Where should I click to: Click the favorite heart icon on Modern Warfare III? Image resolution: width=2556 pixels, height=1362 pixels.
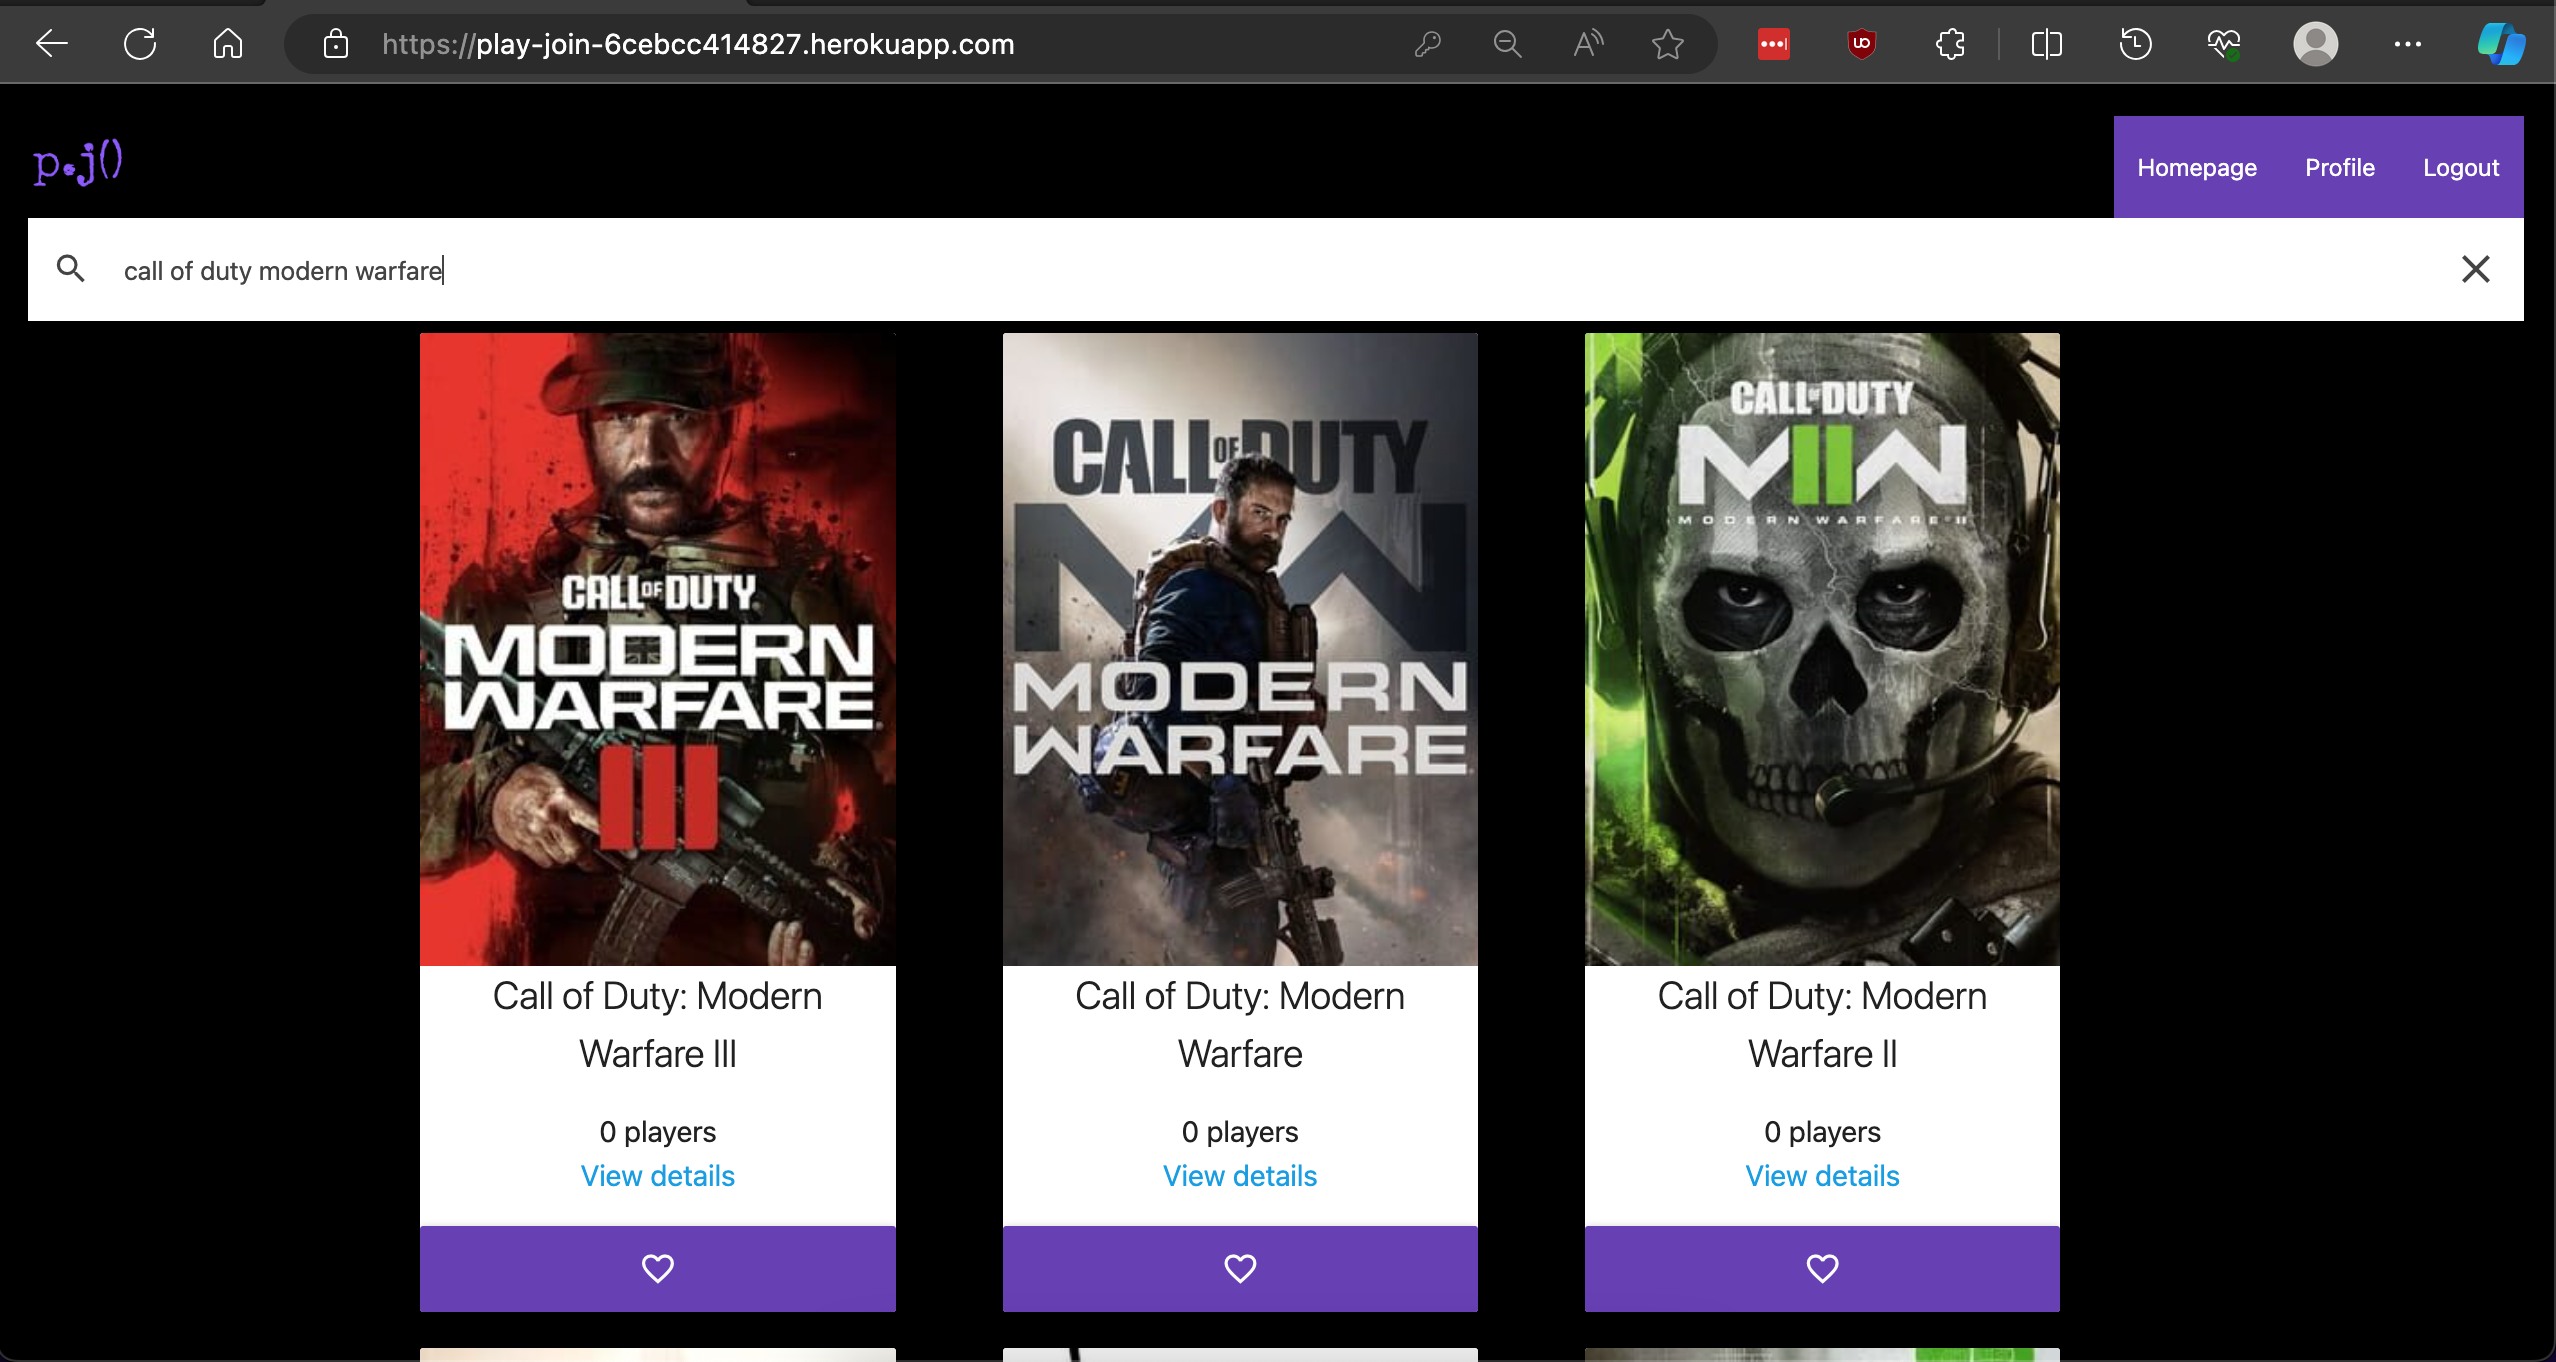click(x=658, y=1269)
